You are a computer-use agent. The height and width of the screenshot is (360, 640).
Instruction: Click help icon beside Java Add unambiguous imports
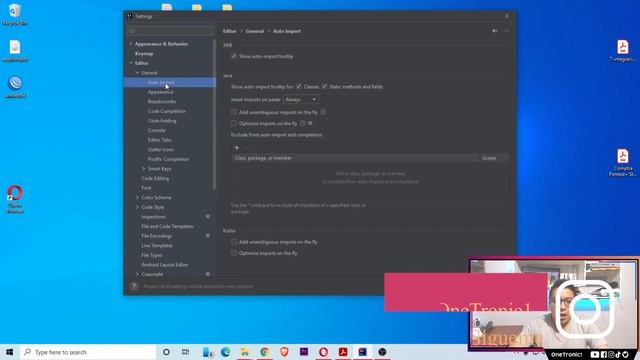323,112
